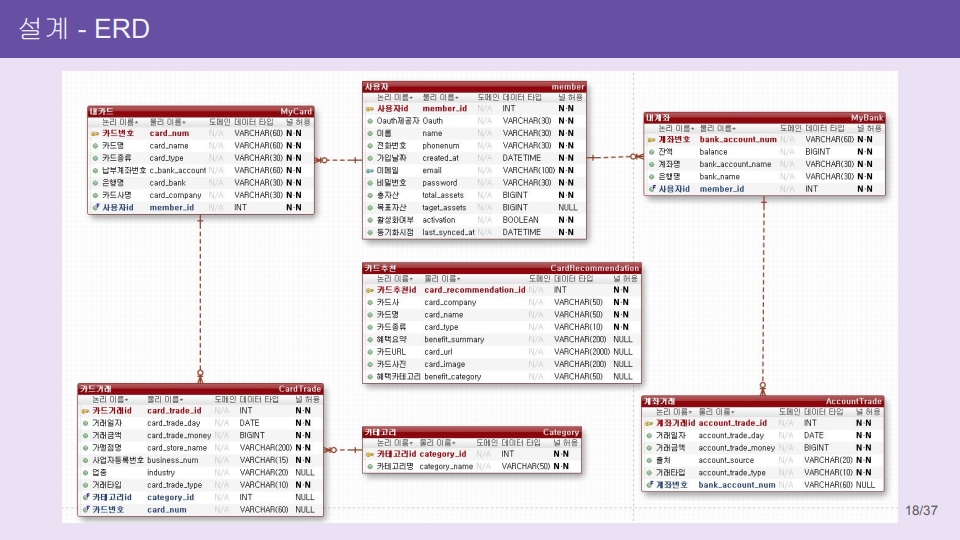Click the green bullet beside benefit_summary row
This screenshot has height=540, width=960.
tap(370, 340)
